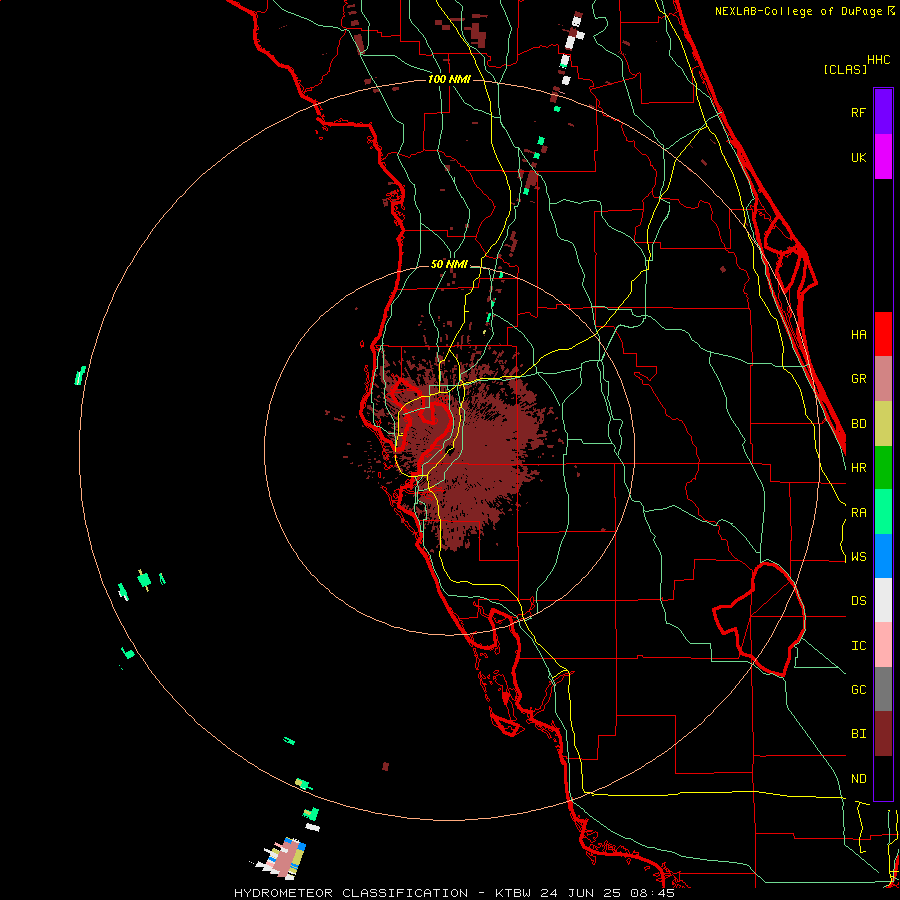
Task: Select the HA legend label
Action: pos(858,334)
